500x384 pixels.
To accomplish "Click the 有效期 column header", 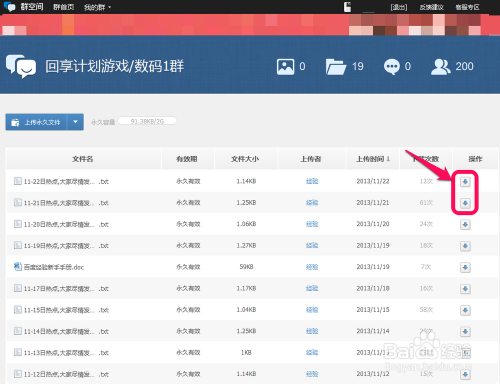I will coord(187,159).
